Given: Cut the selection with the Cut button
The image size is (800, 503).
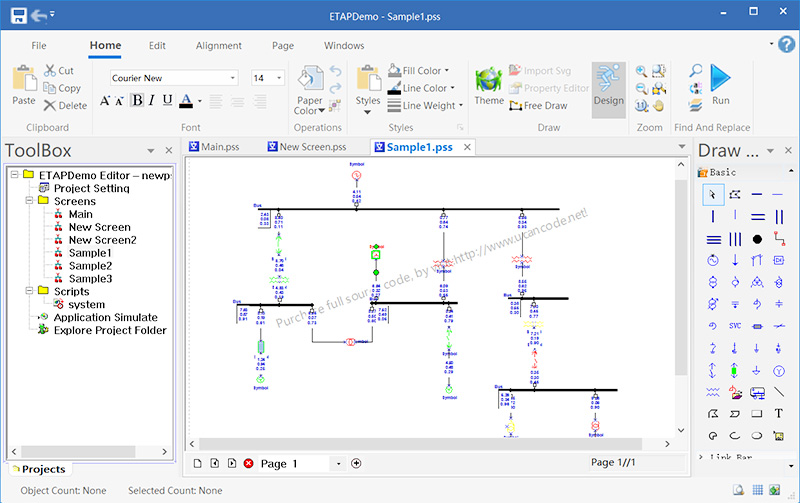Looking at the screenshot, I should coord(59,70).
